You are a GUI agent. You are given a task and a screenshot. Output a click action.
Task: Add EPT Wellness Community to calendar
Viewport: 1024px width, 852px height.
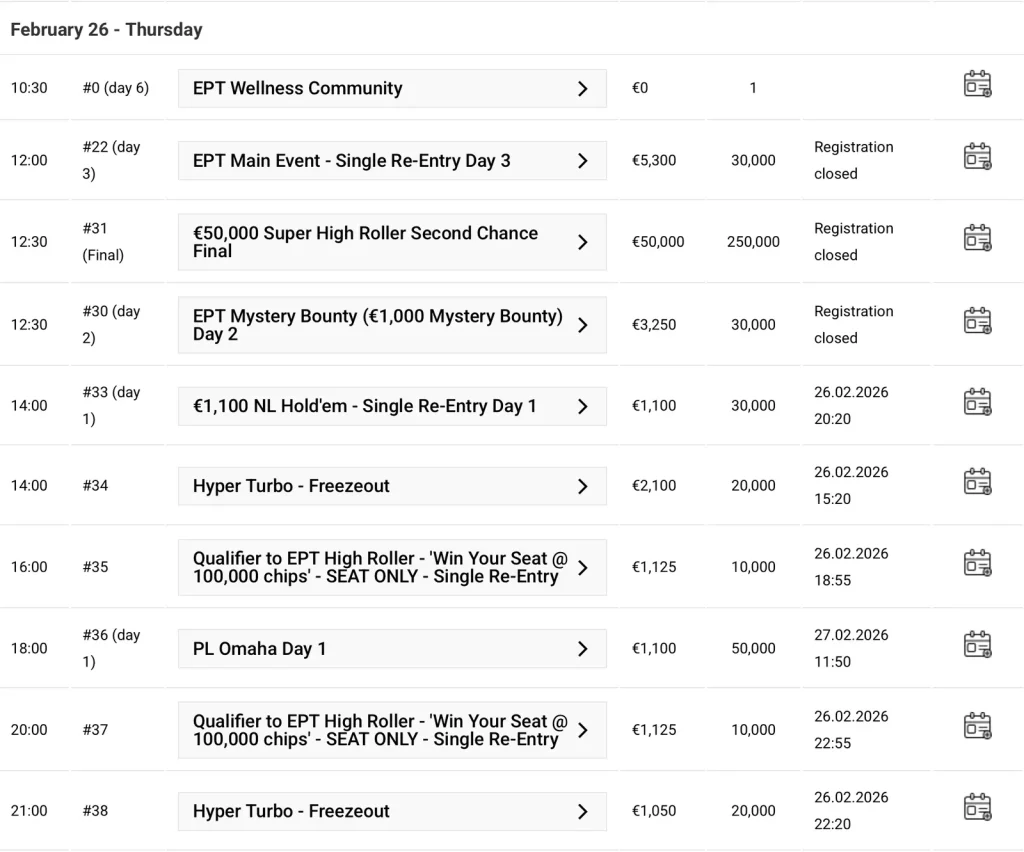click(978, 84)
